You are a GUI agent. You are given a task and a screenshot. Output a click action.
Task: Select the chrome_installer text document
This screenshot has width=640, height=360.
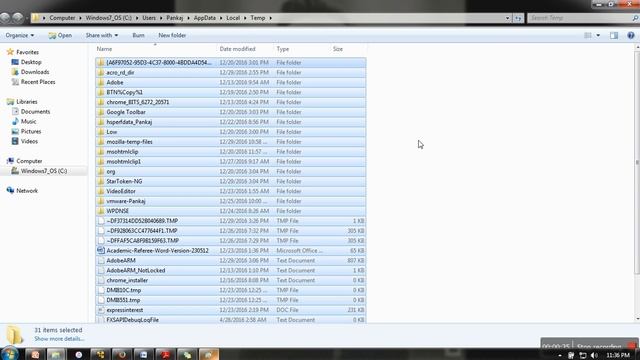(x=231, y=280)
